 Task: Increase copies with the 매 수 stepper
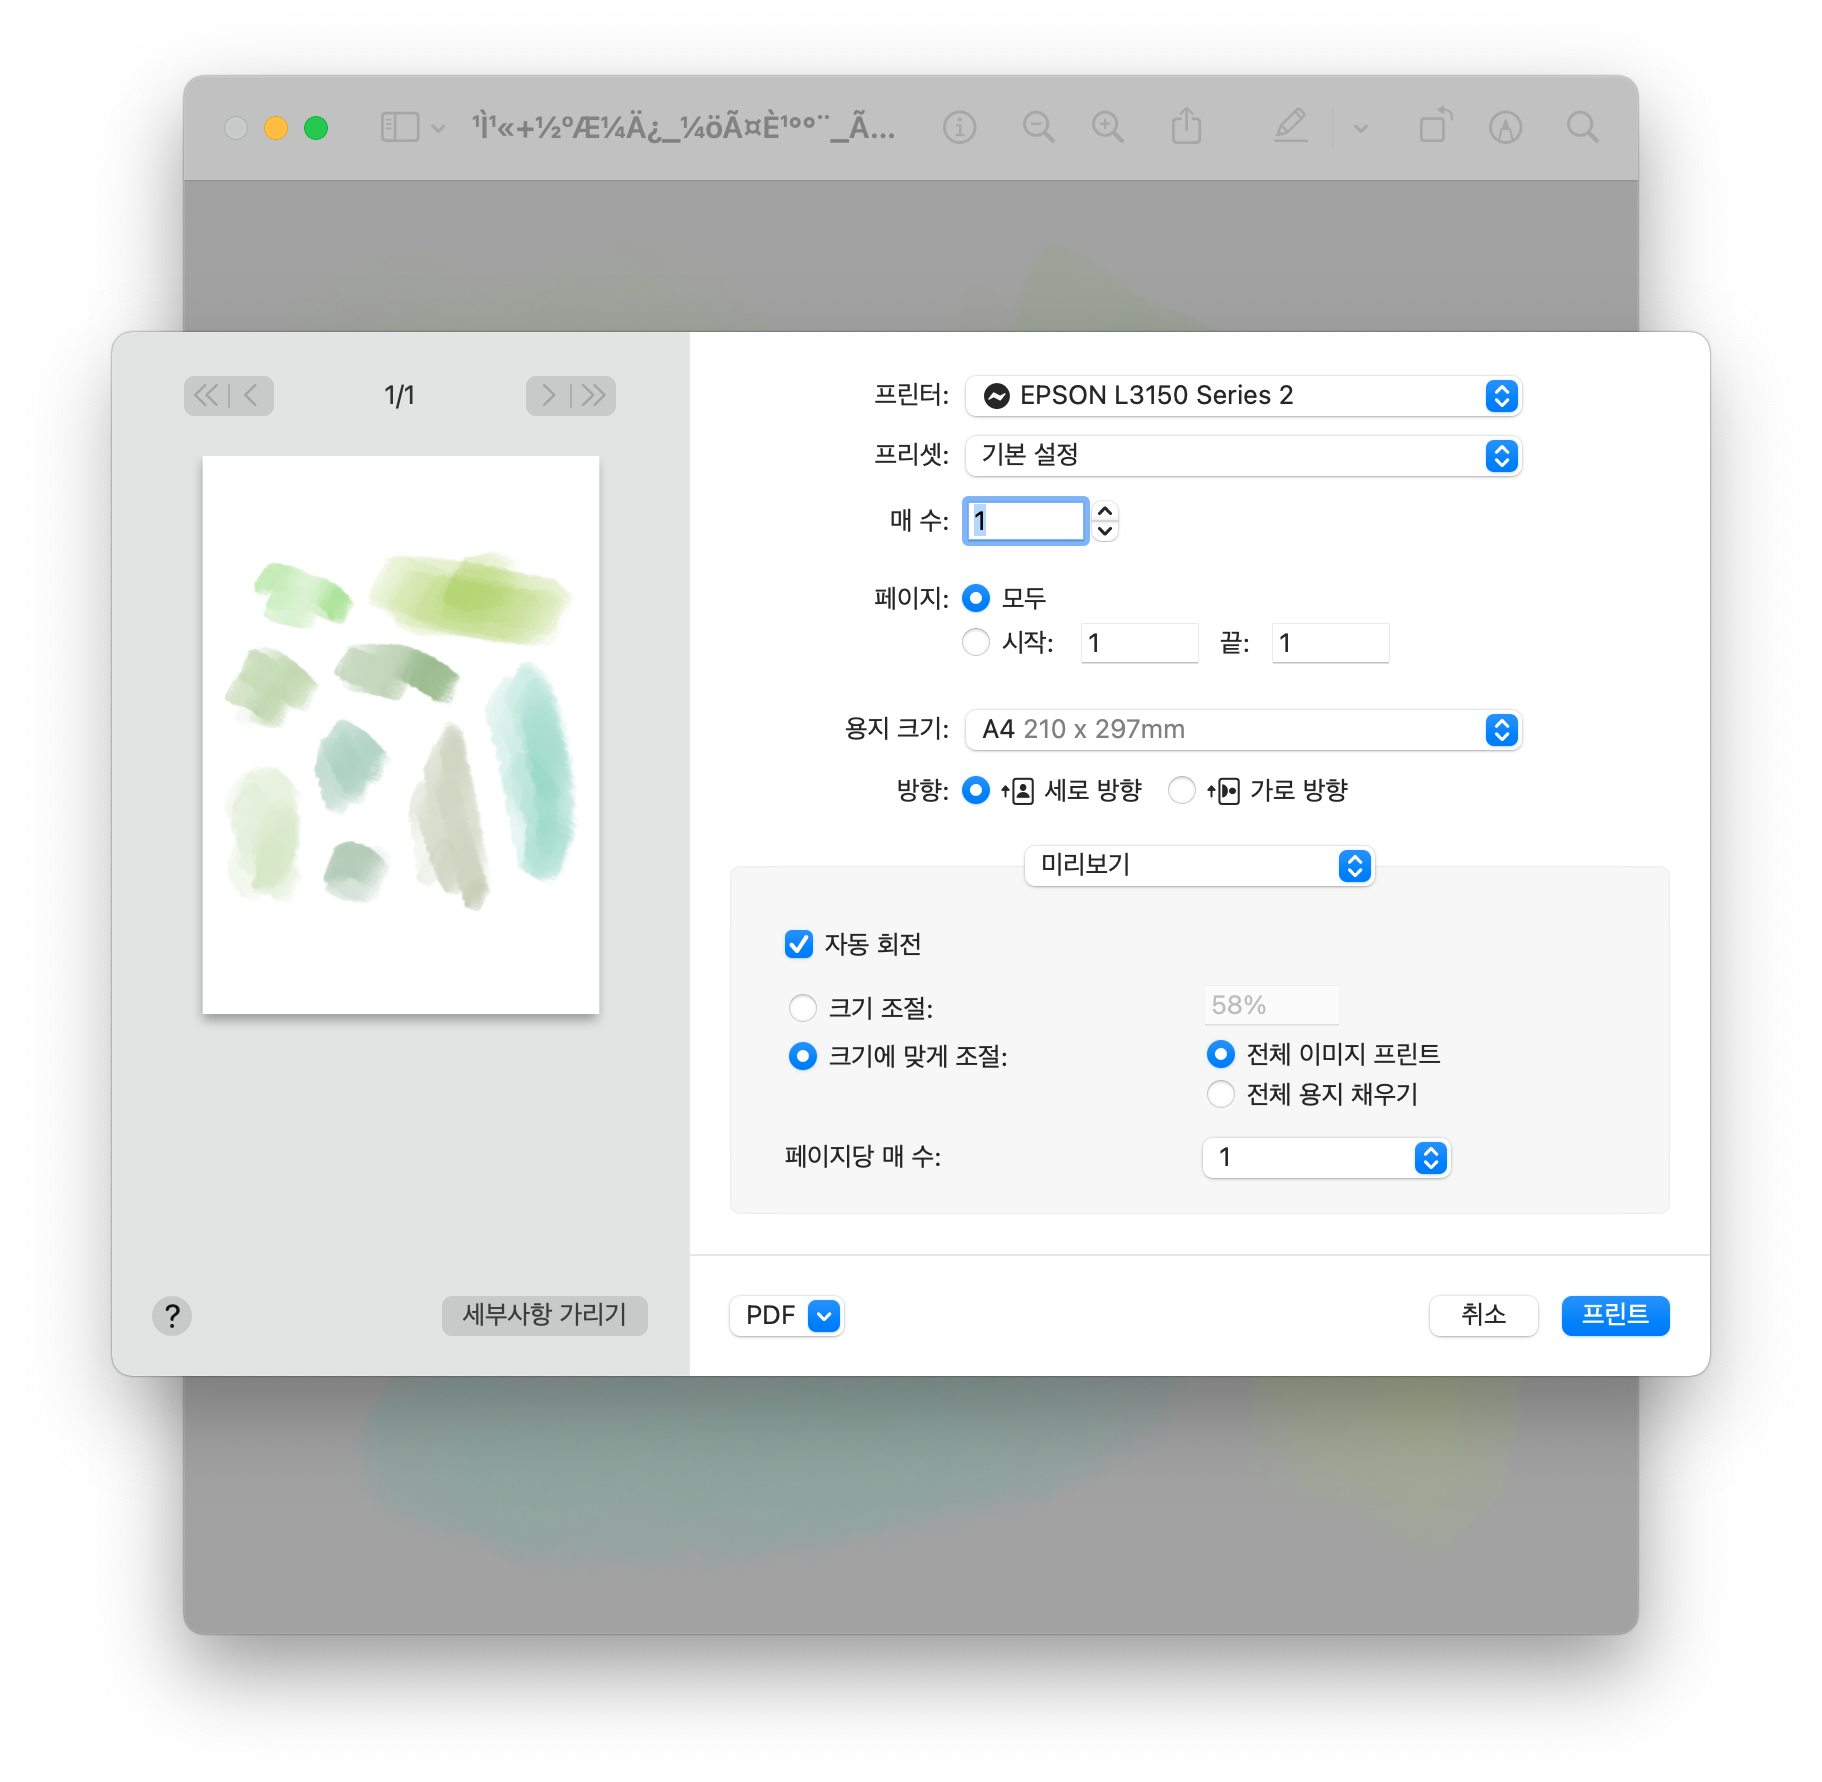(x=1105, y=511)
